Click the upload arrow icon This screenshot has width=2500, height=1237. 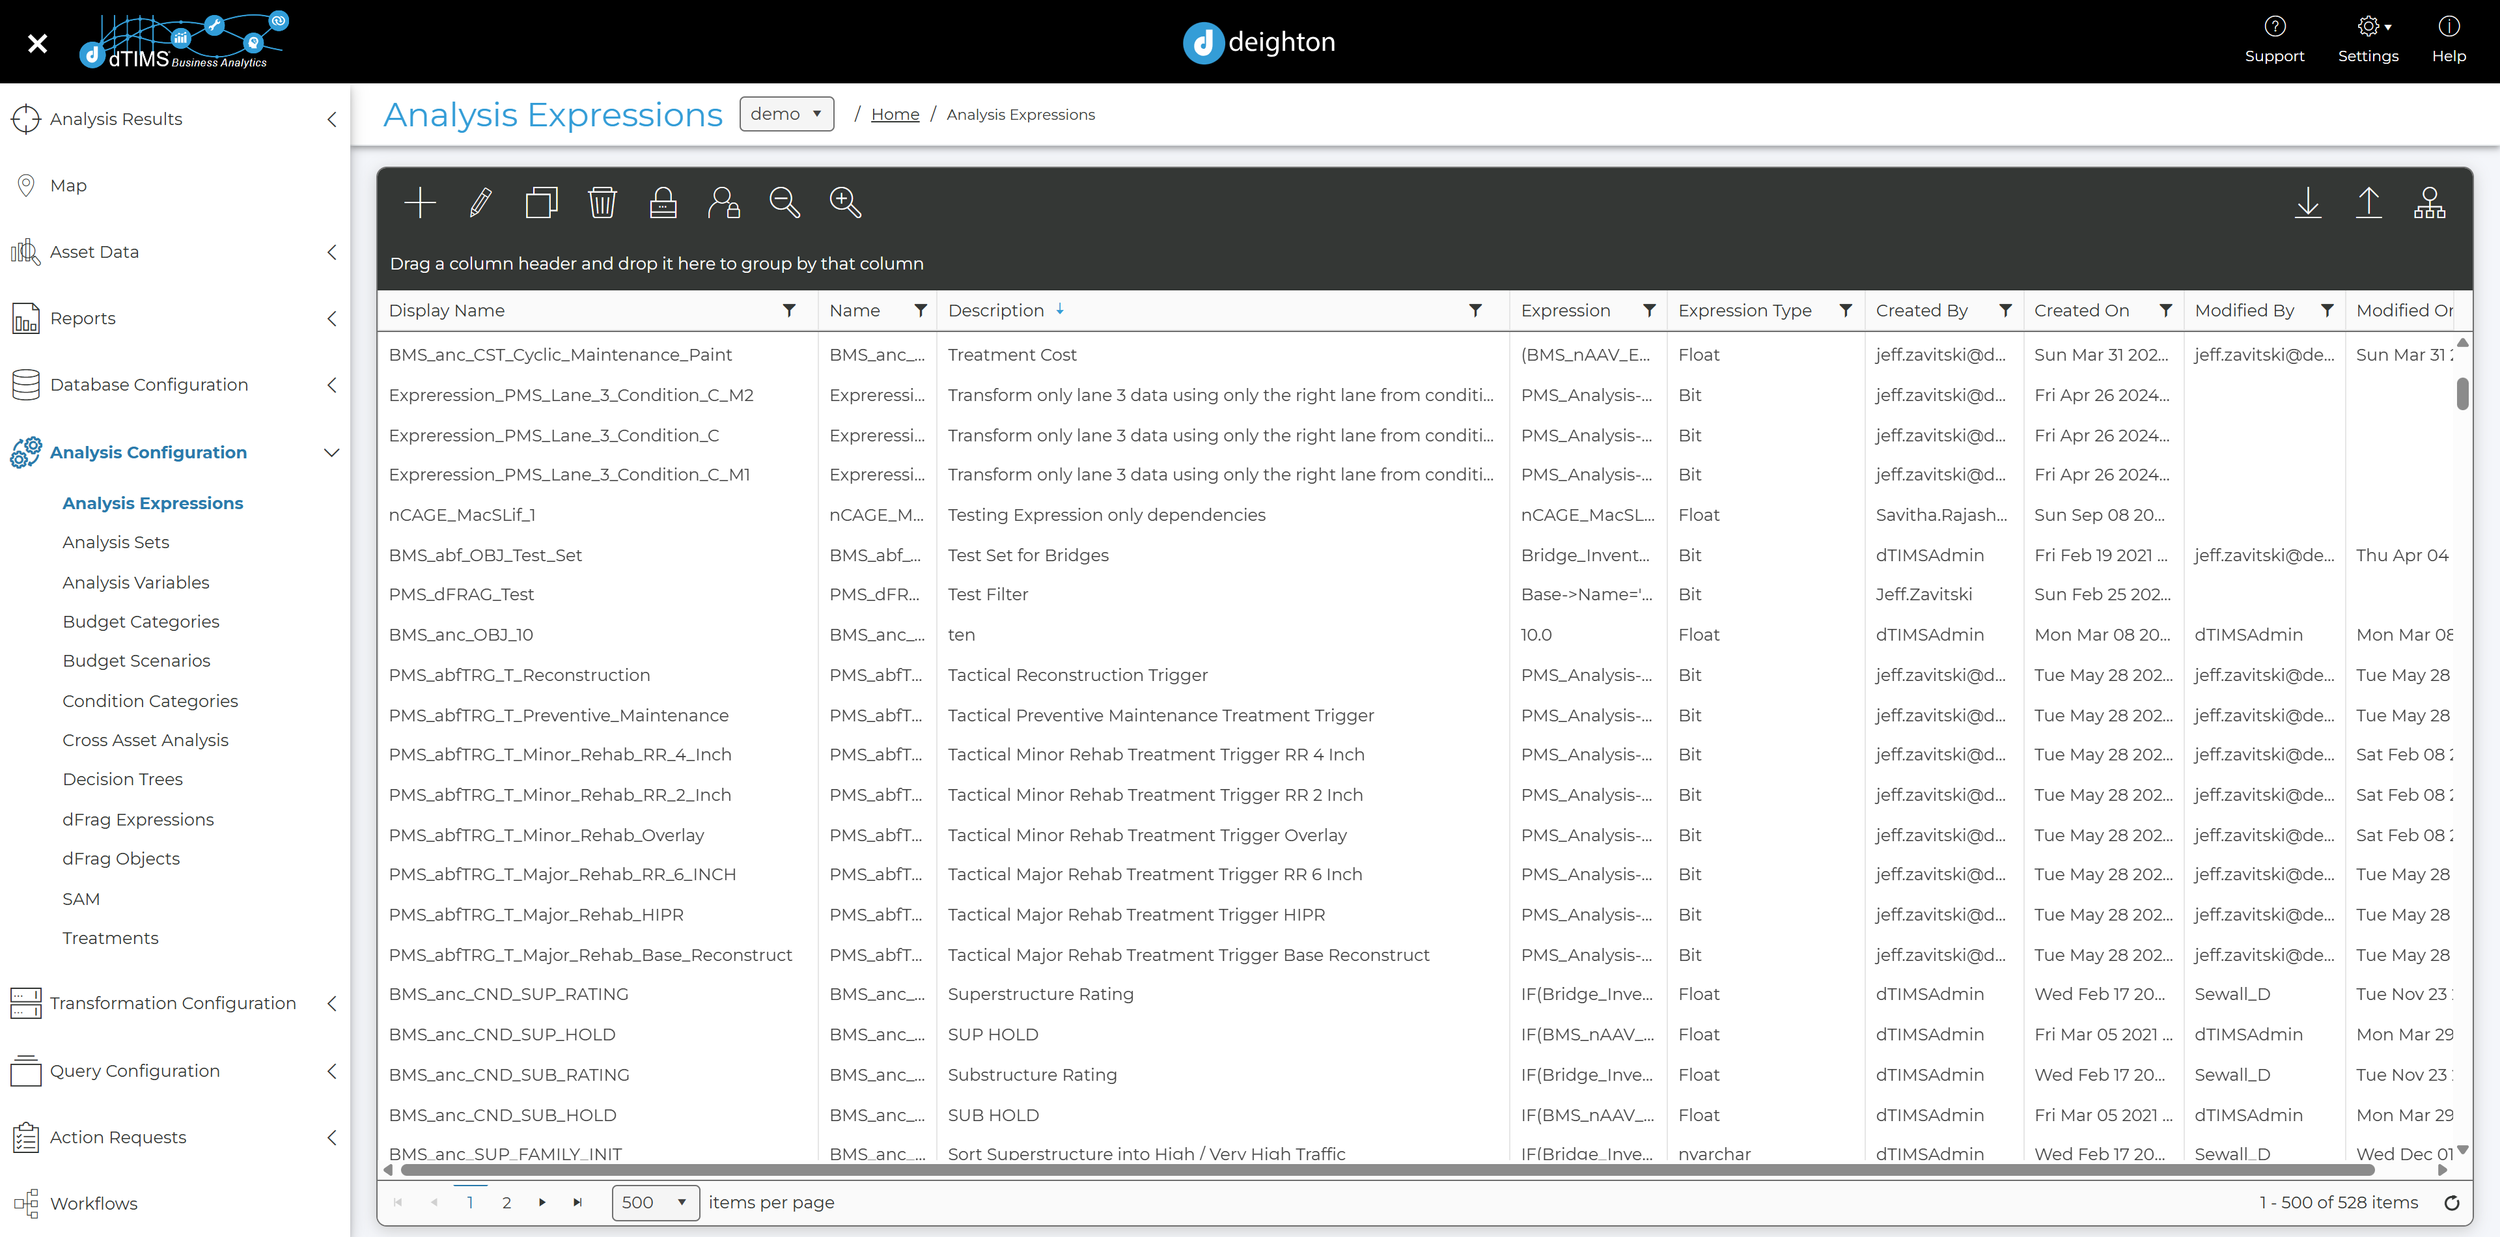[x=2368, y=203]
